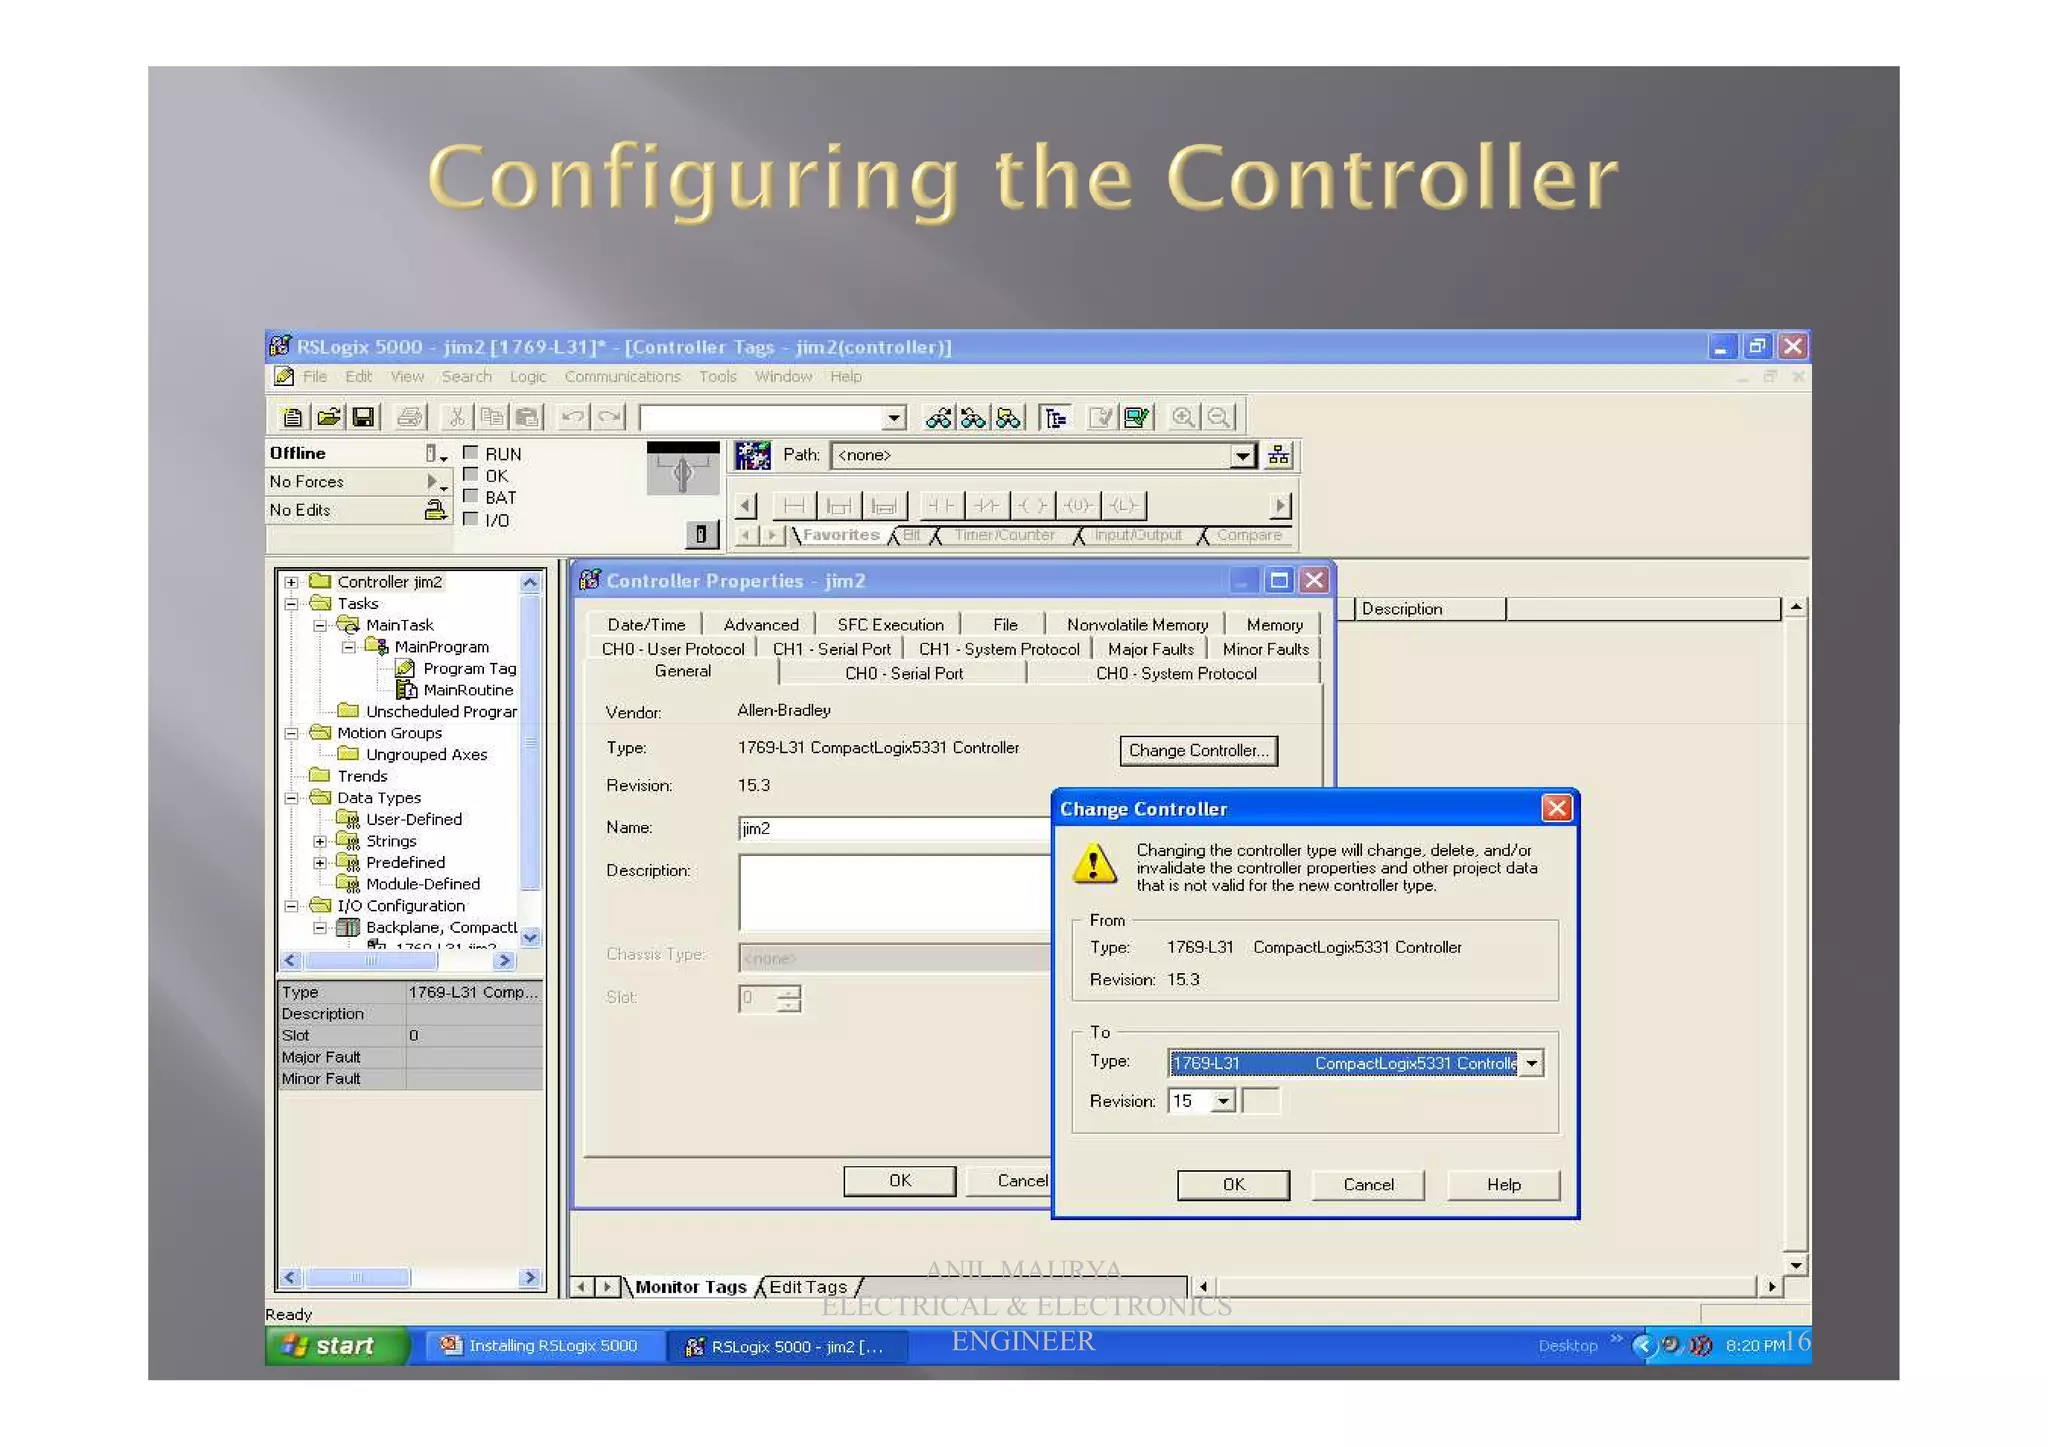This screenshot has height=1447, width=2048.
Task: Expand the Controller jim2 tree node
Action: (291, 582)
